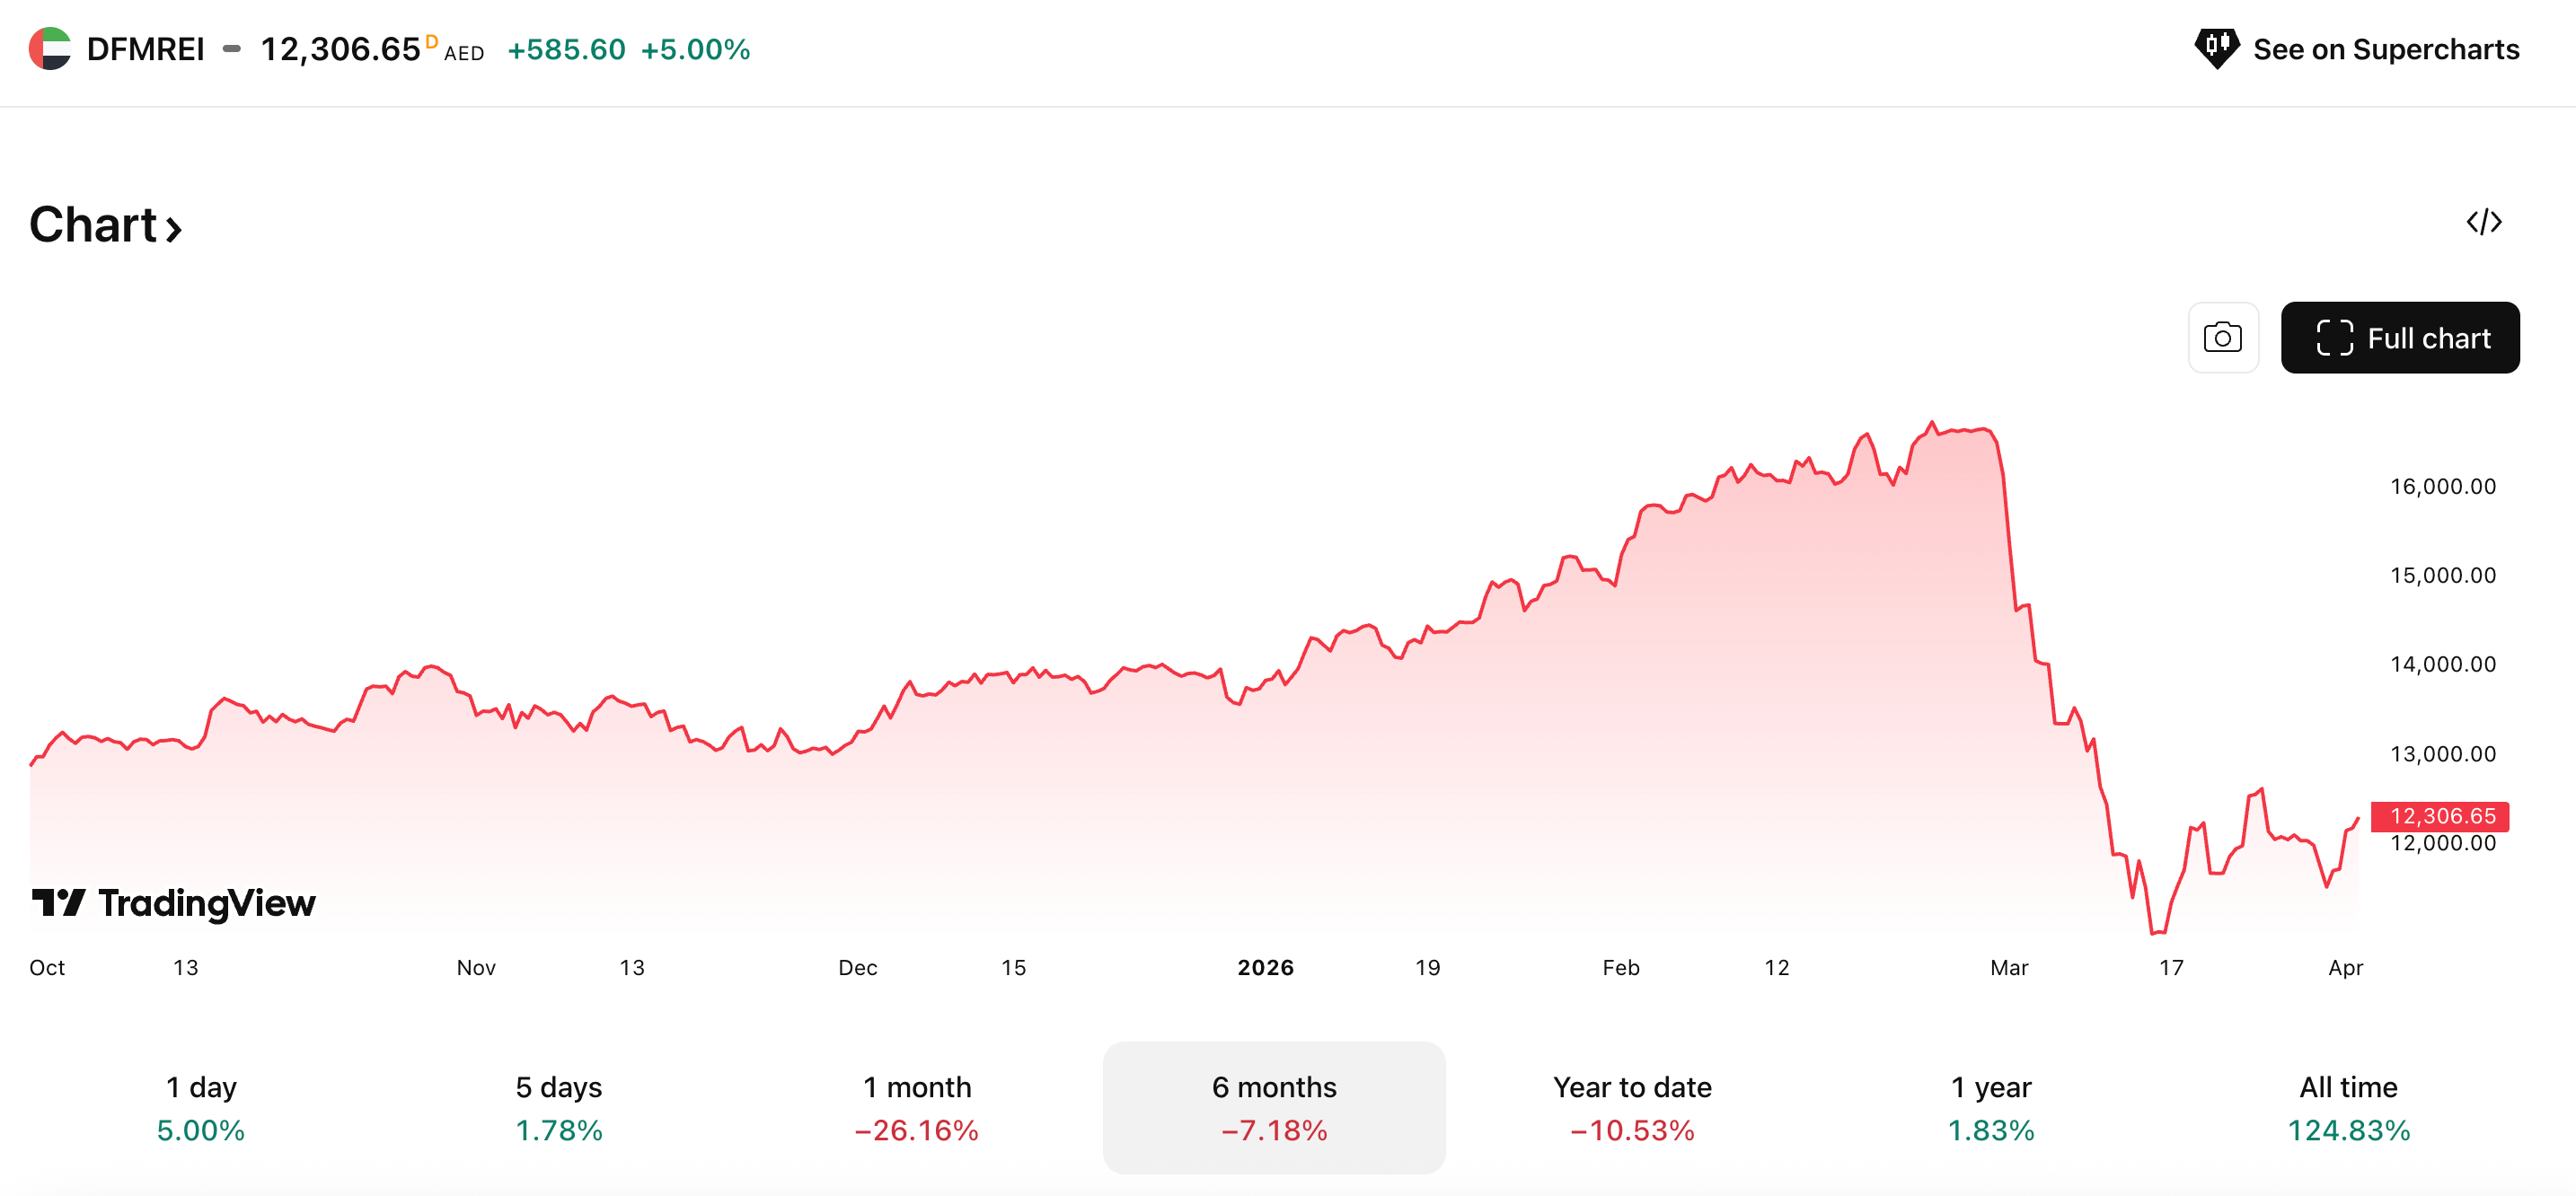The image size is (2576, 1196).
Task: Click the TradingView logo on the chart
Action: pyautogui.click(x=174, y=903)
